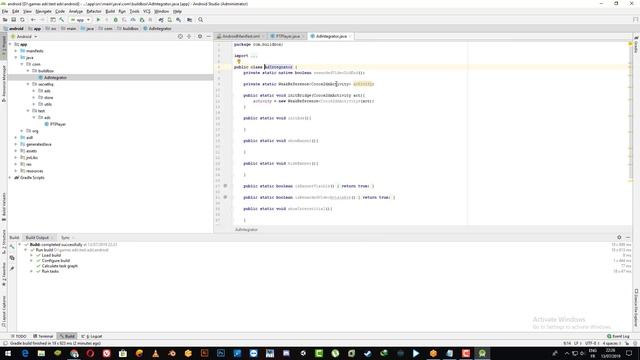Viewport: 640px width, 360px height.
Task: Open Opera browser from the taskbar
Action: coord(90,353)
